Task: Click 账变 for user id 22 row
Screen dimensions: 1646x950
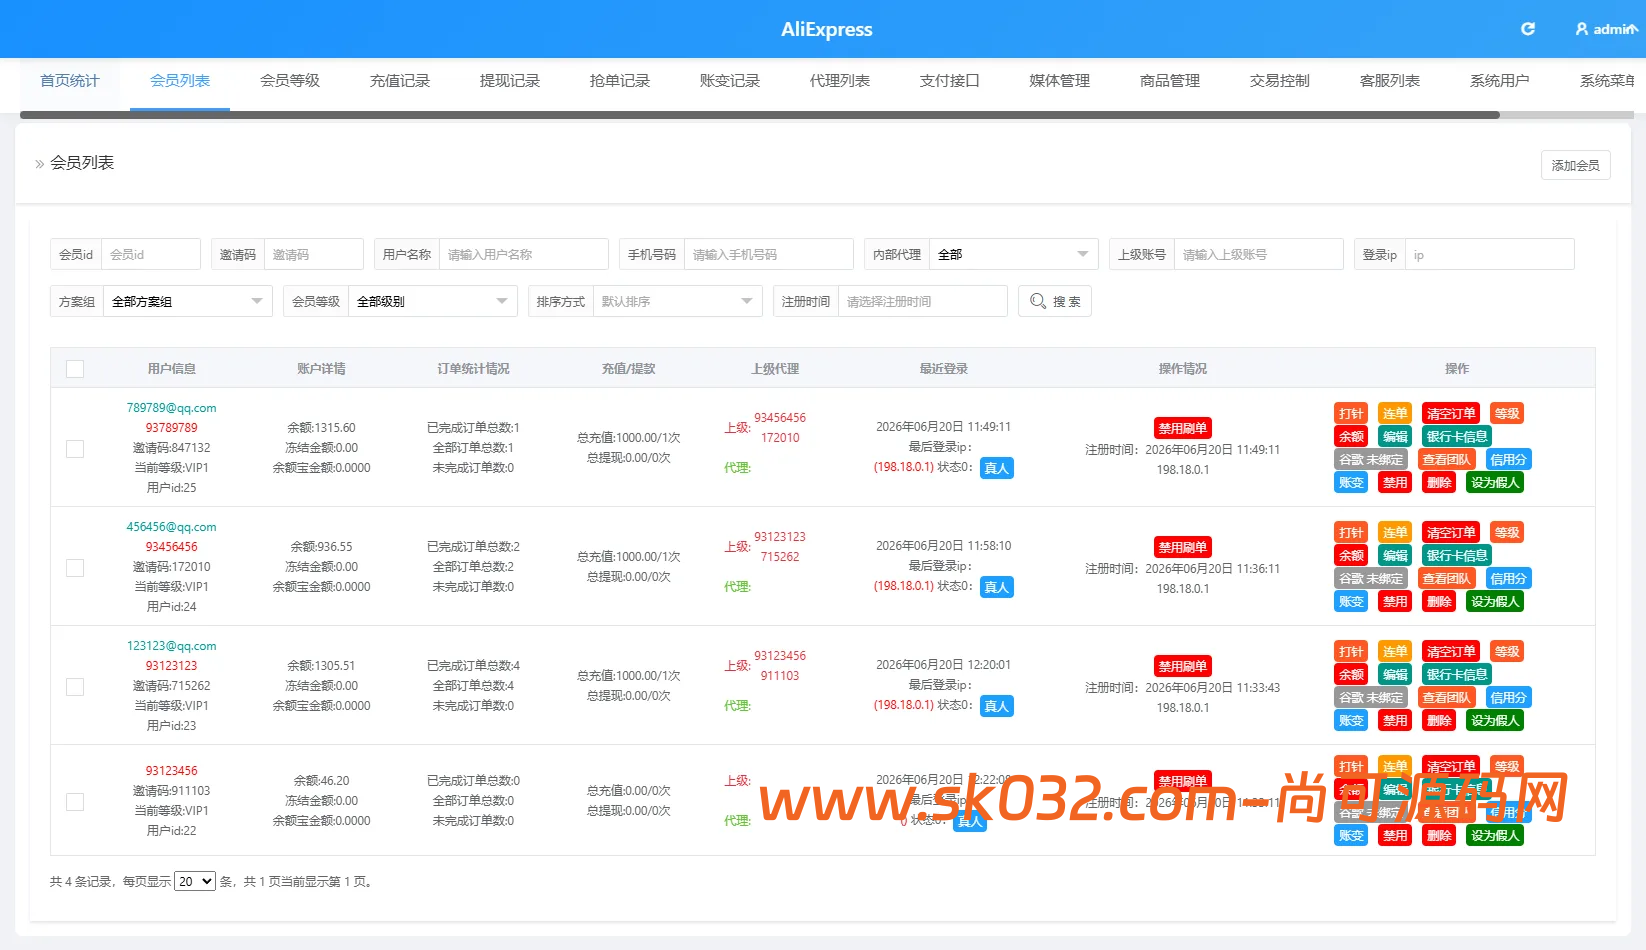Action: [1351, 836]
